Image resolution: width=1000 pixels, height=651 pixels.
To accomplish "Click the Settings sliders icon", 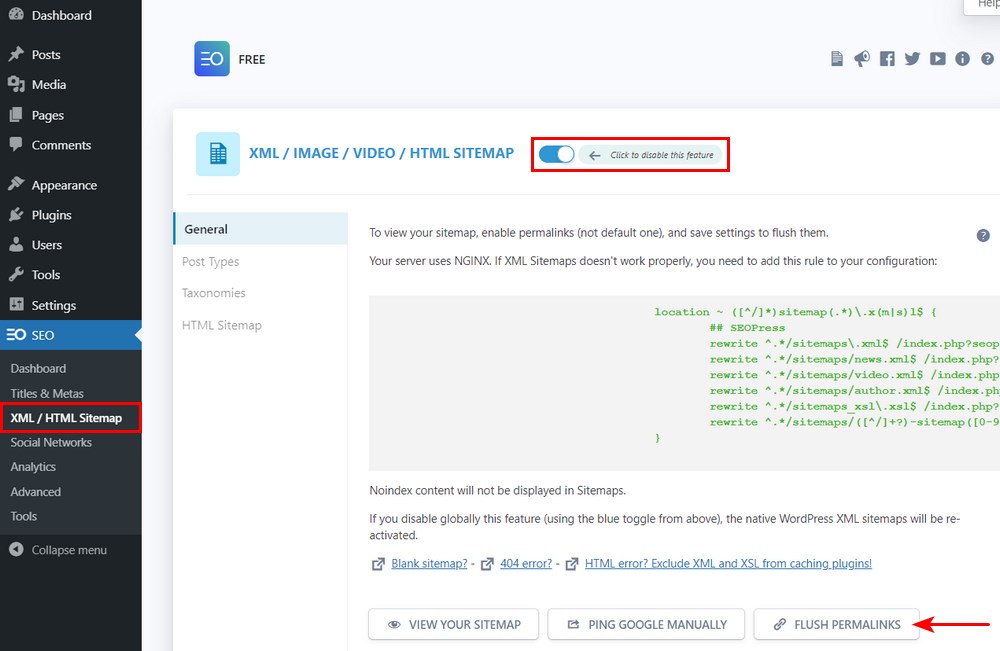I will (16, 304).
